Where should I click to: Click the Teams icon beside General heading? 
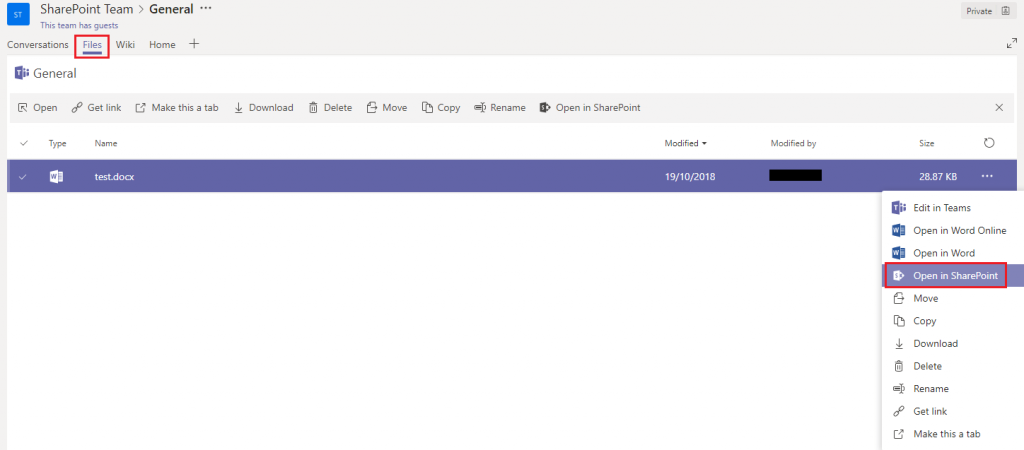coord(22,73)
